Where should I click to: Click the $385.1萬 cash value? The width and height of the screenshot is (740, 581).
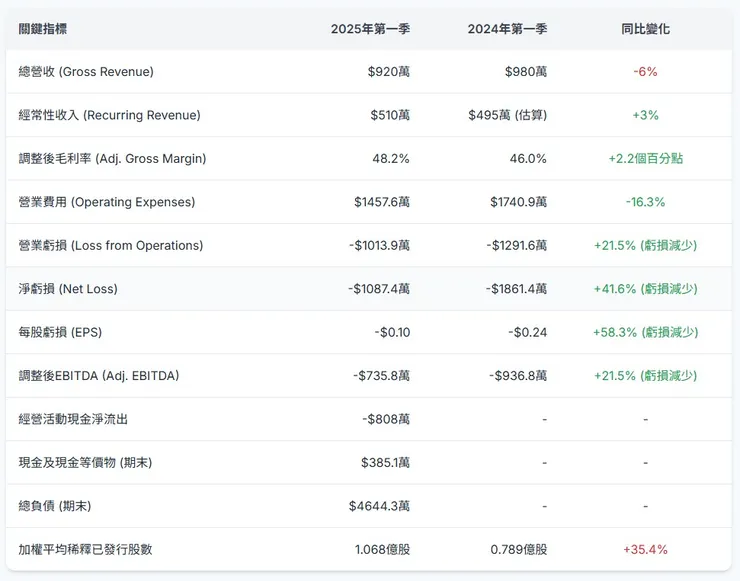click(x=385, y=463)
